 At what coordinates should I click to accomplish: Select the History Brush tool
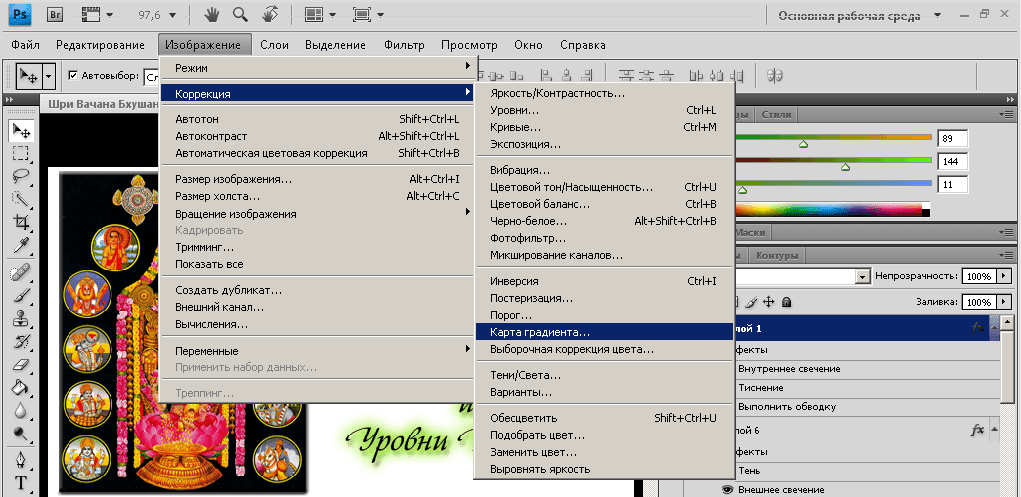click(21, 341)
